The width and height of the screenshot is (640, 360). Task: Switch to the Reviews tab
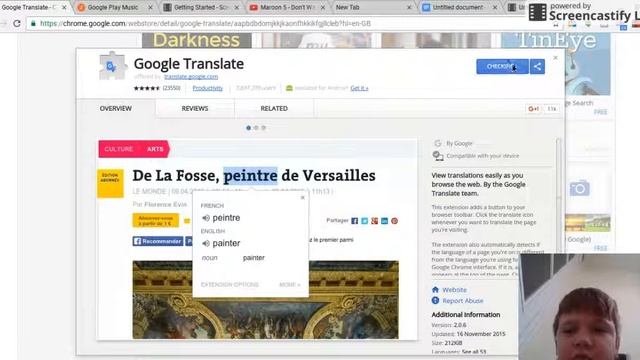[195, 109]
